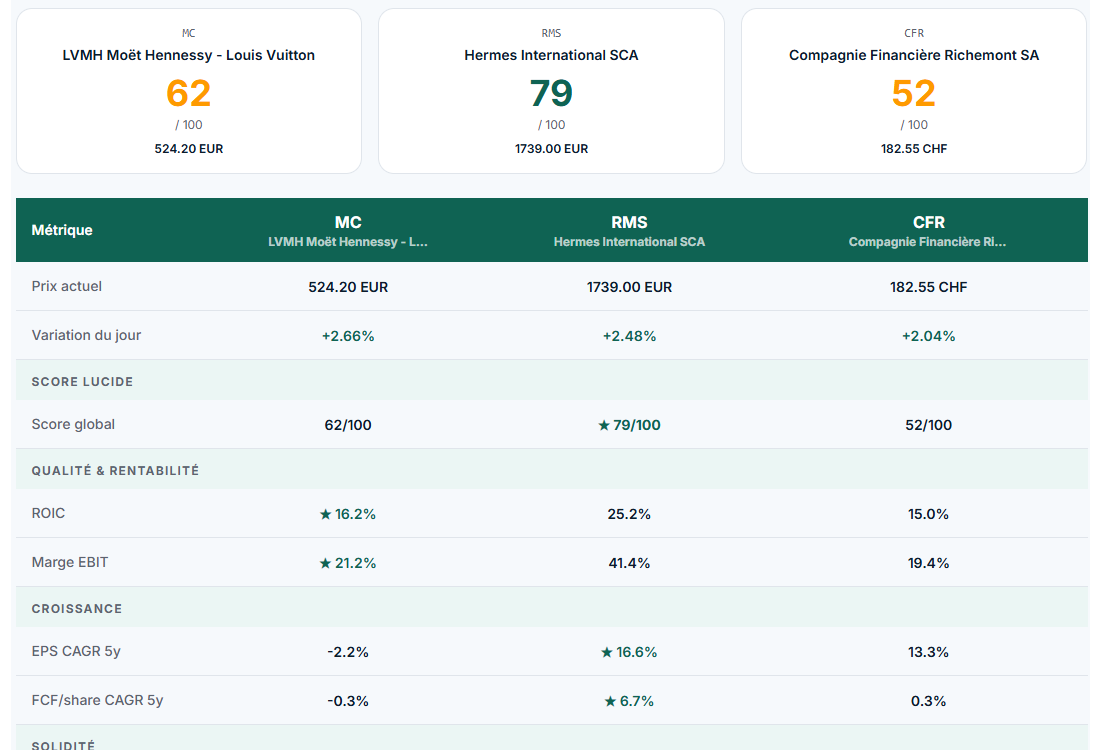The height and width of the screenshot is (750, 1100).
Task: Select the CFR column header
Action: pos(928,231)
